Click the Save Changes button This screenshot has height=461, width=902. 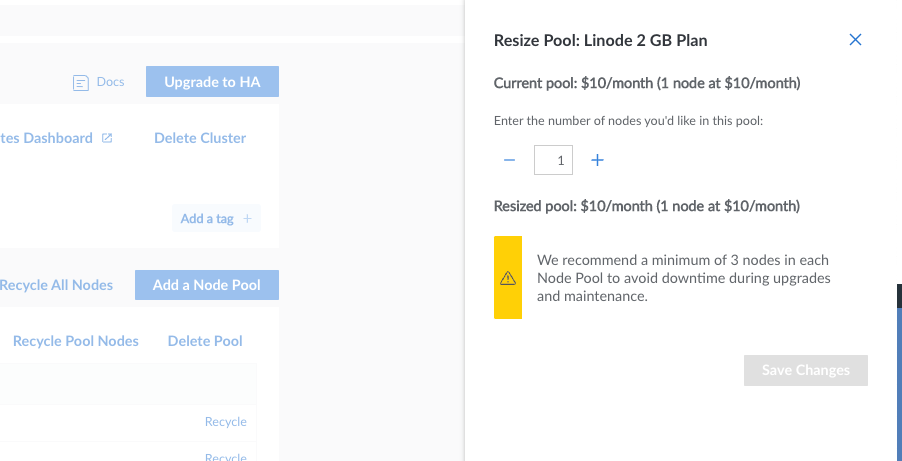(805, 370)
